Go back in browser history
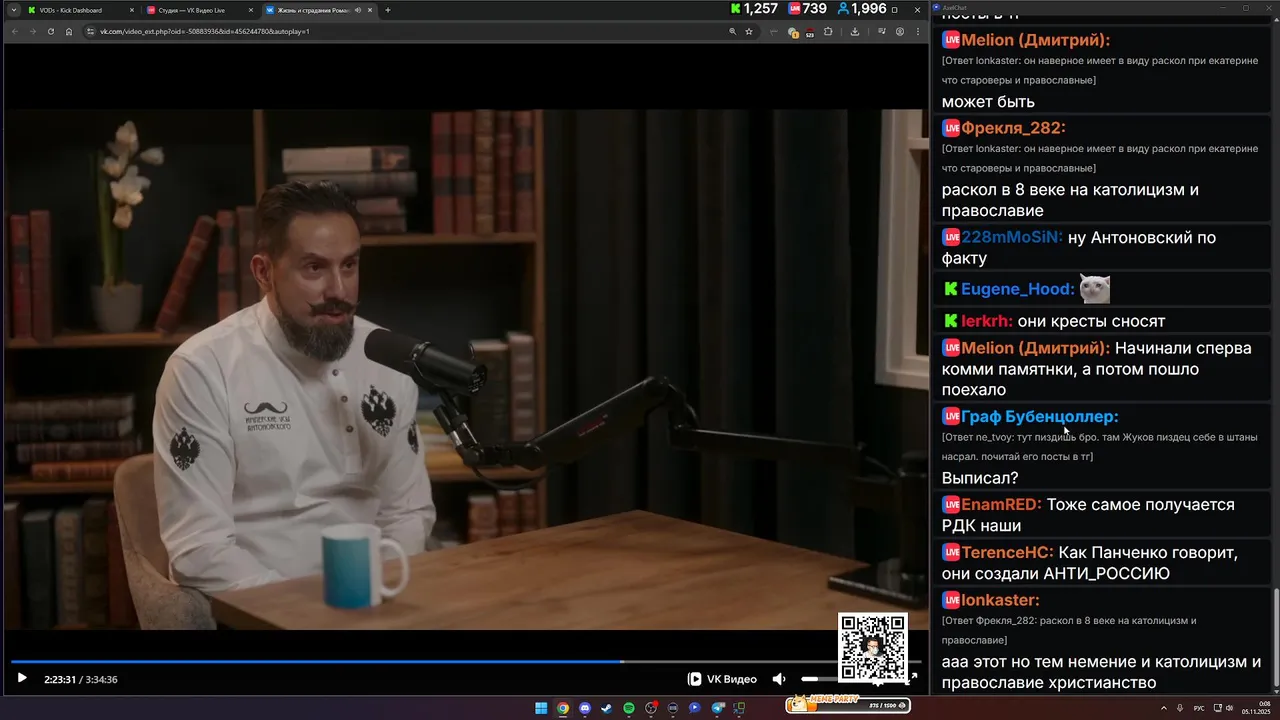Viewport: 1280px width, 720px height. [x=15, y=31]
